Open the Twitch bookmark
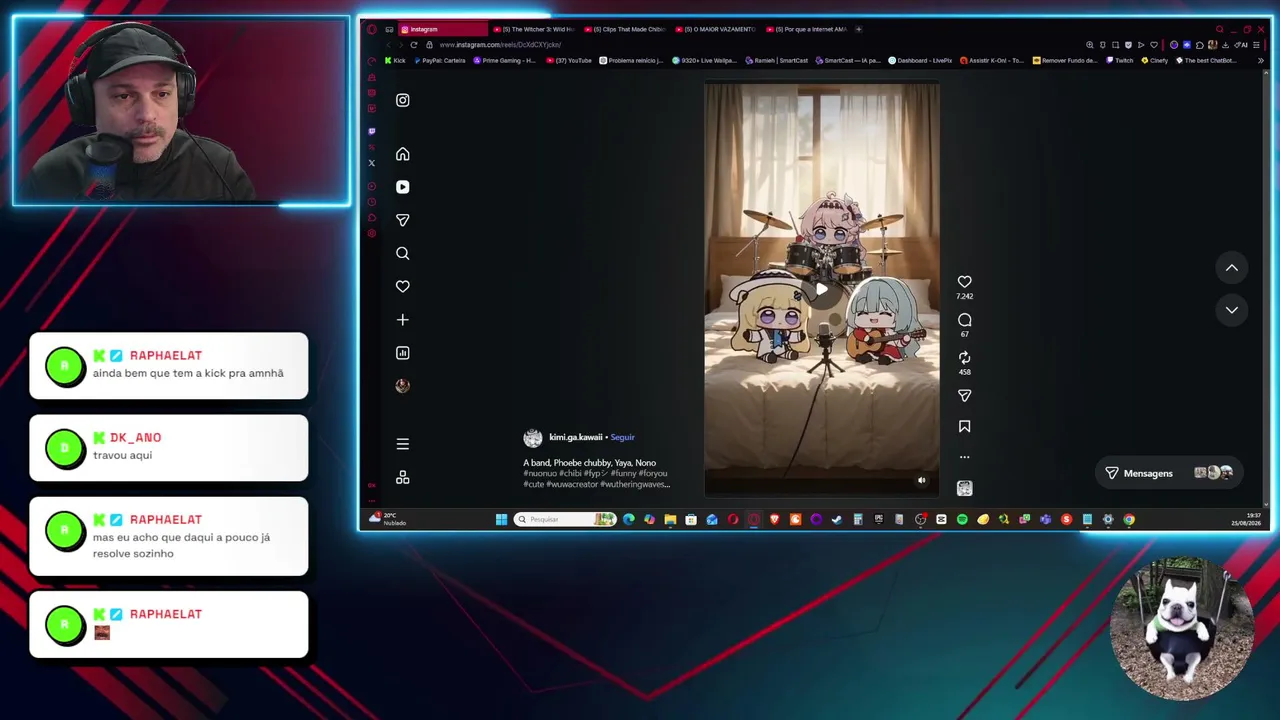This screenshot has width=1280, height=720. [1120, 60]
